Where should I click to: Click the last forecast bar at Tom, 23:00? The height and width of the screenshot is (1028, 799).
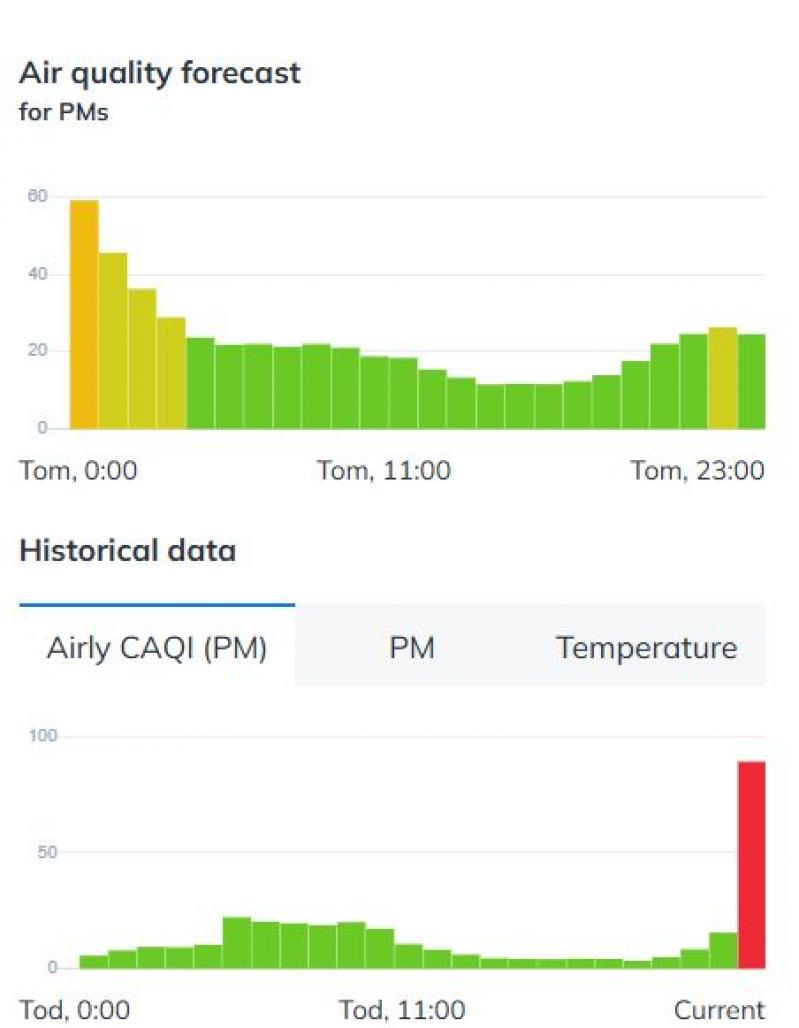(x=752, y=382)
